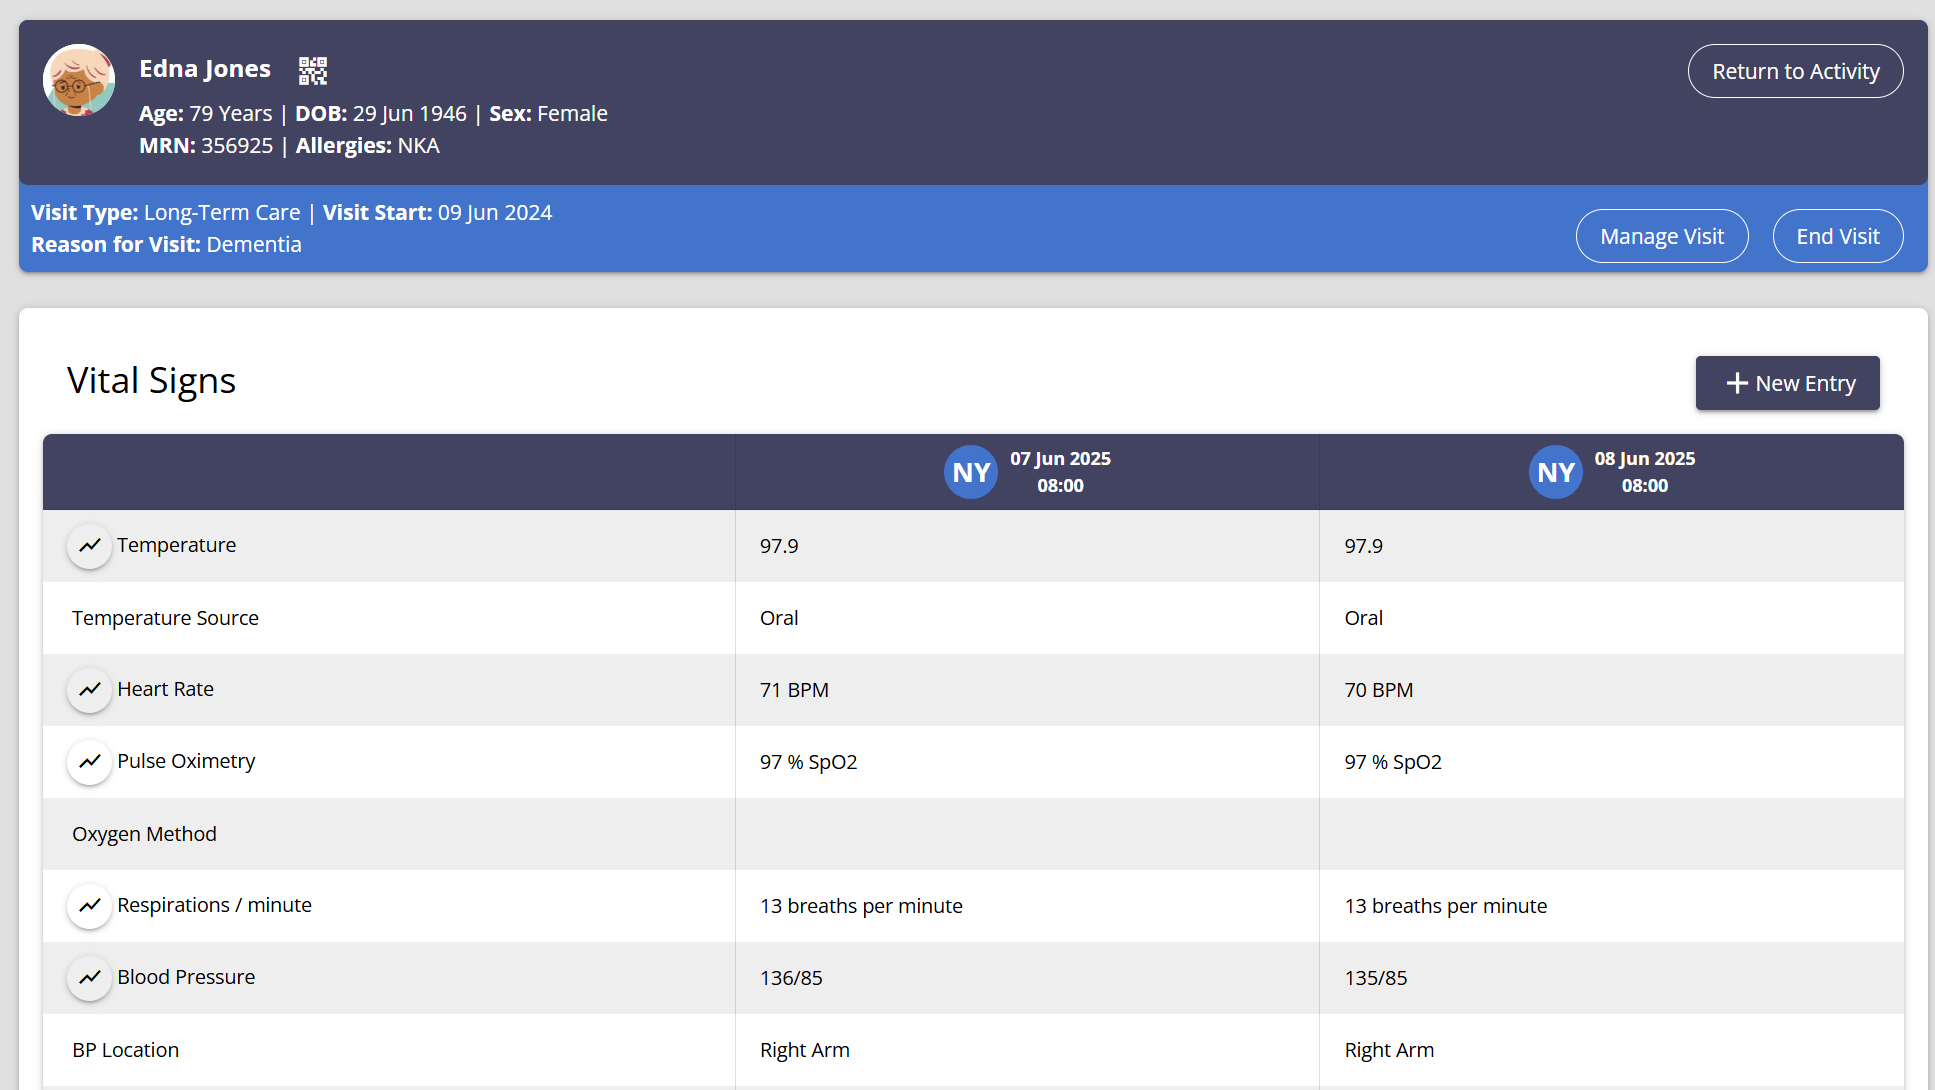Open Pulse Oximetry trend graph icon
This screenshot has height=1090, width=1935.
pyautogui.click(x=89, y=762)
